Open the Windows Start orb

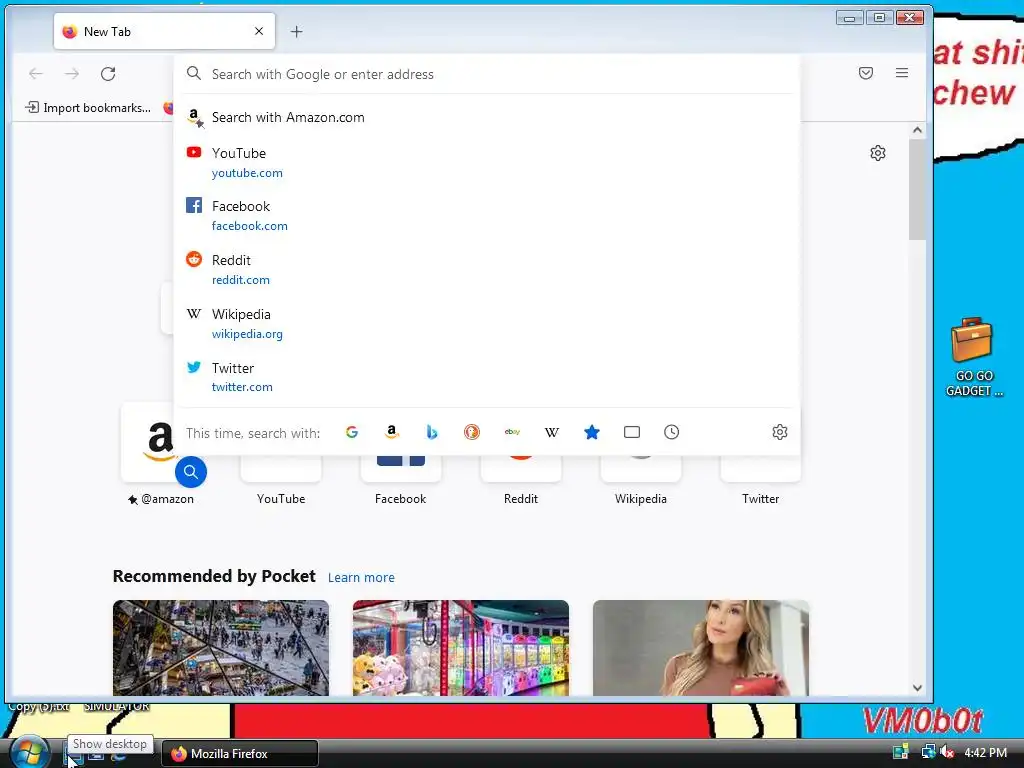tap(29, 752)
